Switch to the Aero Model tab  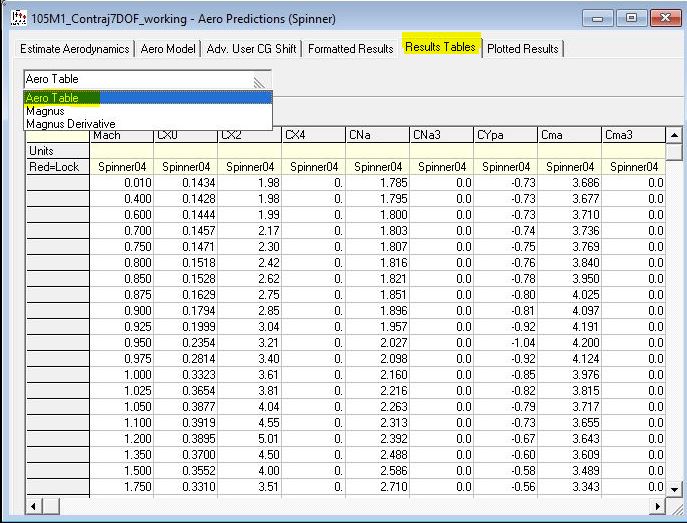168,49
